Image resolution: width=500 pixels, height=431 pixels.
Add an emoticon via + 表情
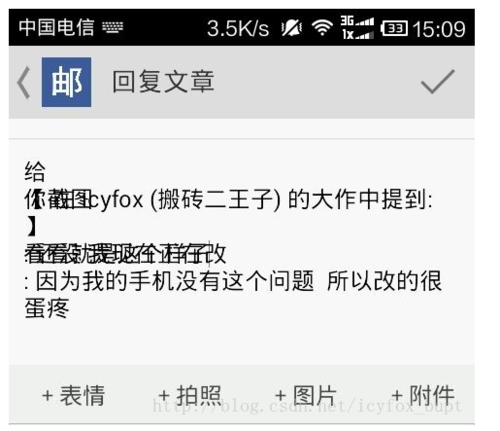(x=74, y=395)
